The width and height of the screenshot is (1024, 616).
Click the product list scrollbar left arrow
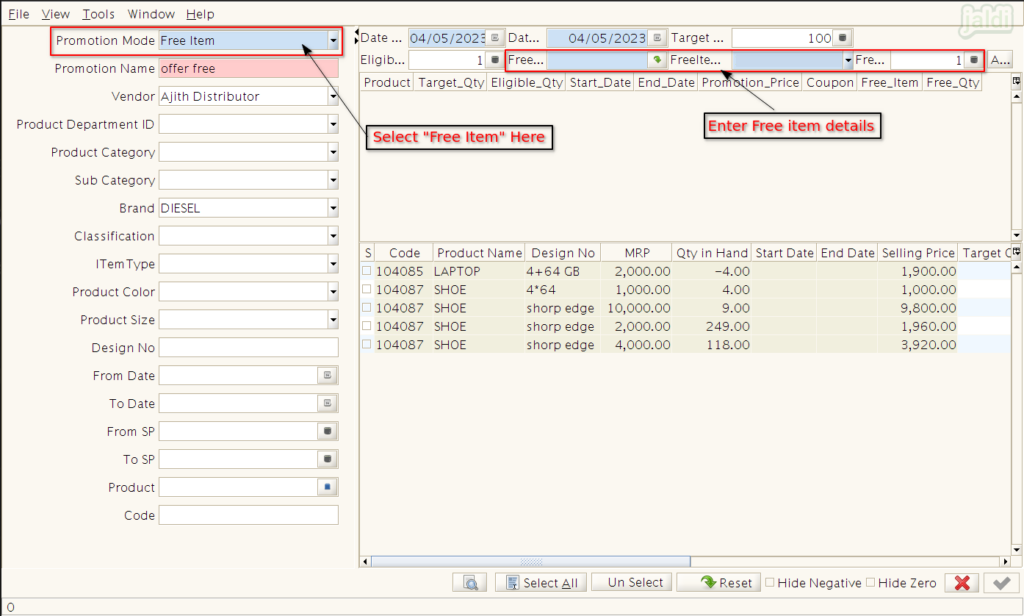pyautogui.click(x=365, y=562)
